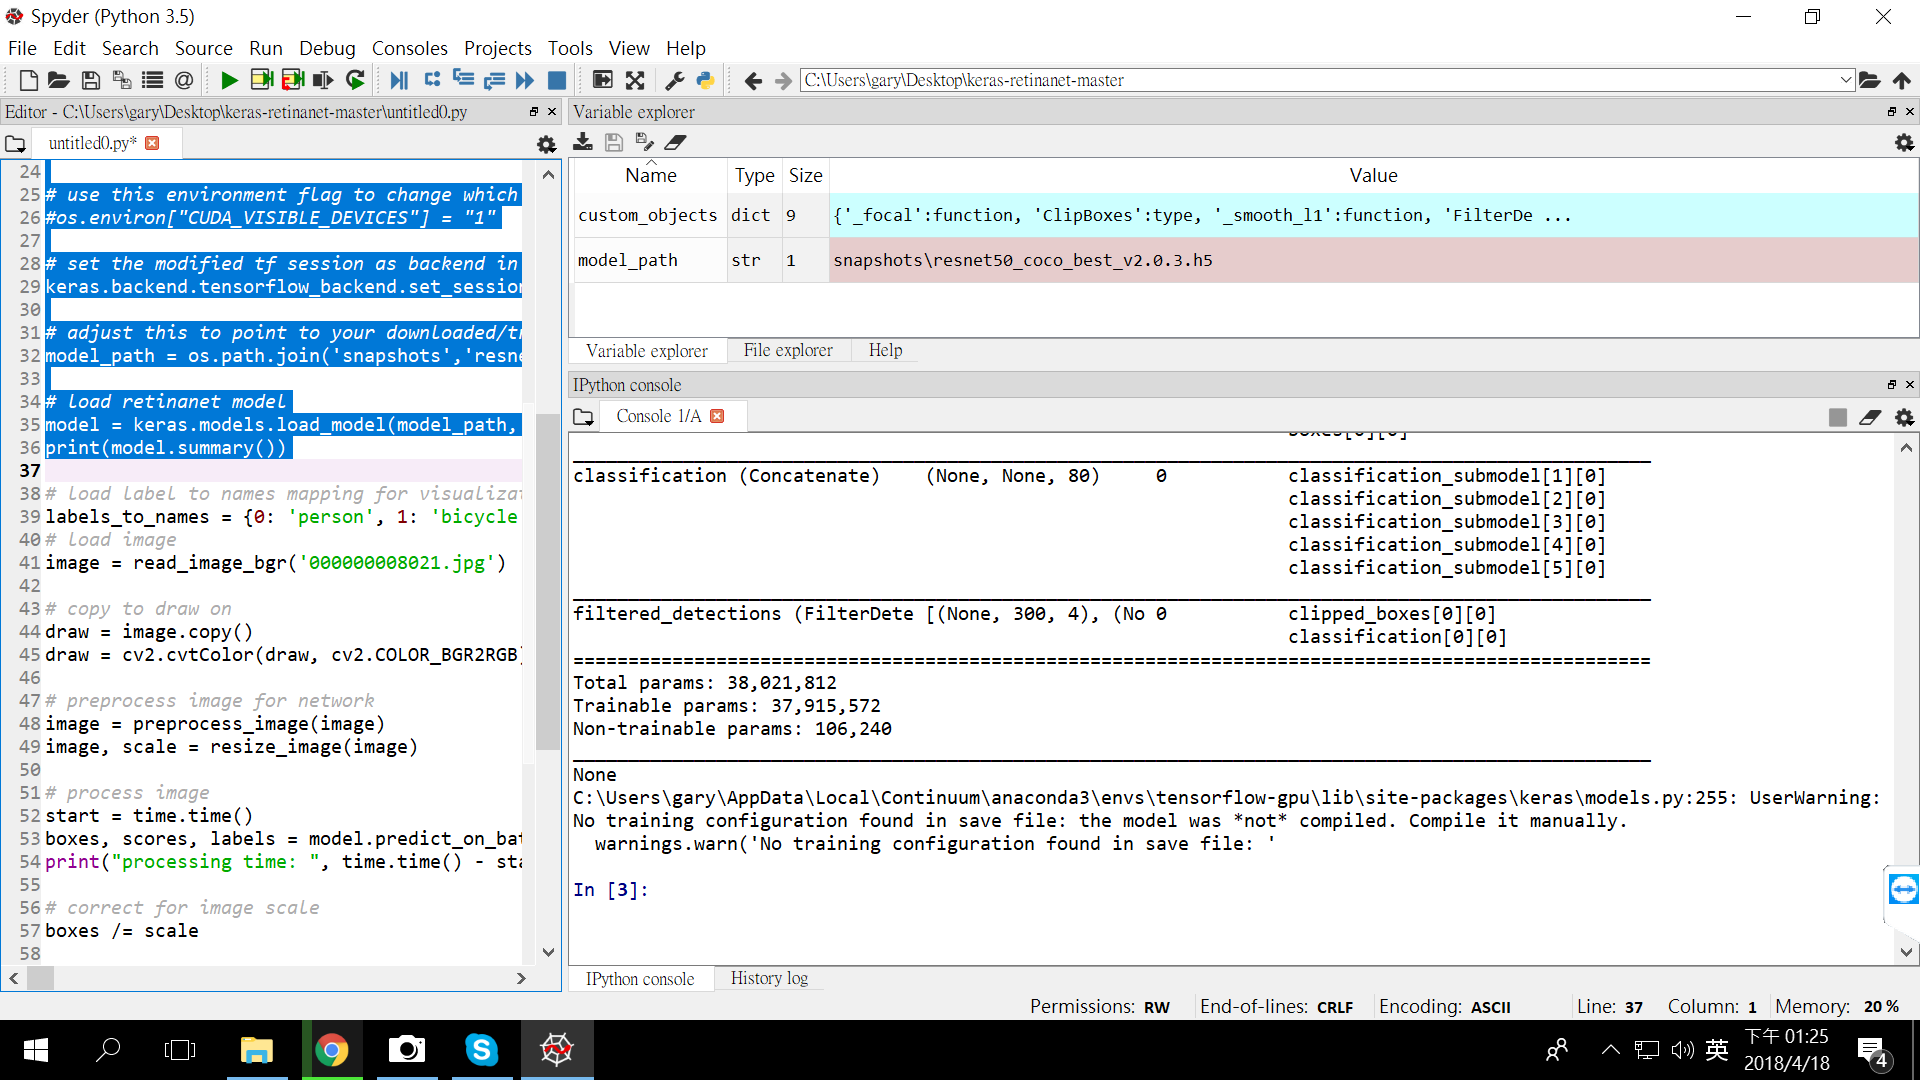Maximize the current pane
Screen dimensions: 1920x1080
(x=635, y=80)
